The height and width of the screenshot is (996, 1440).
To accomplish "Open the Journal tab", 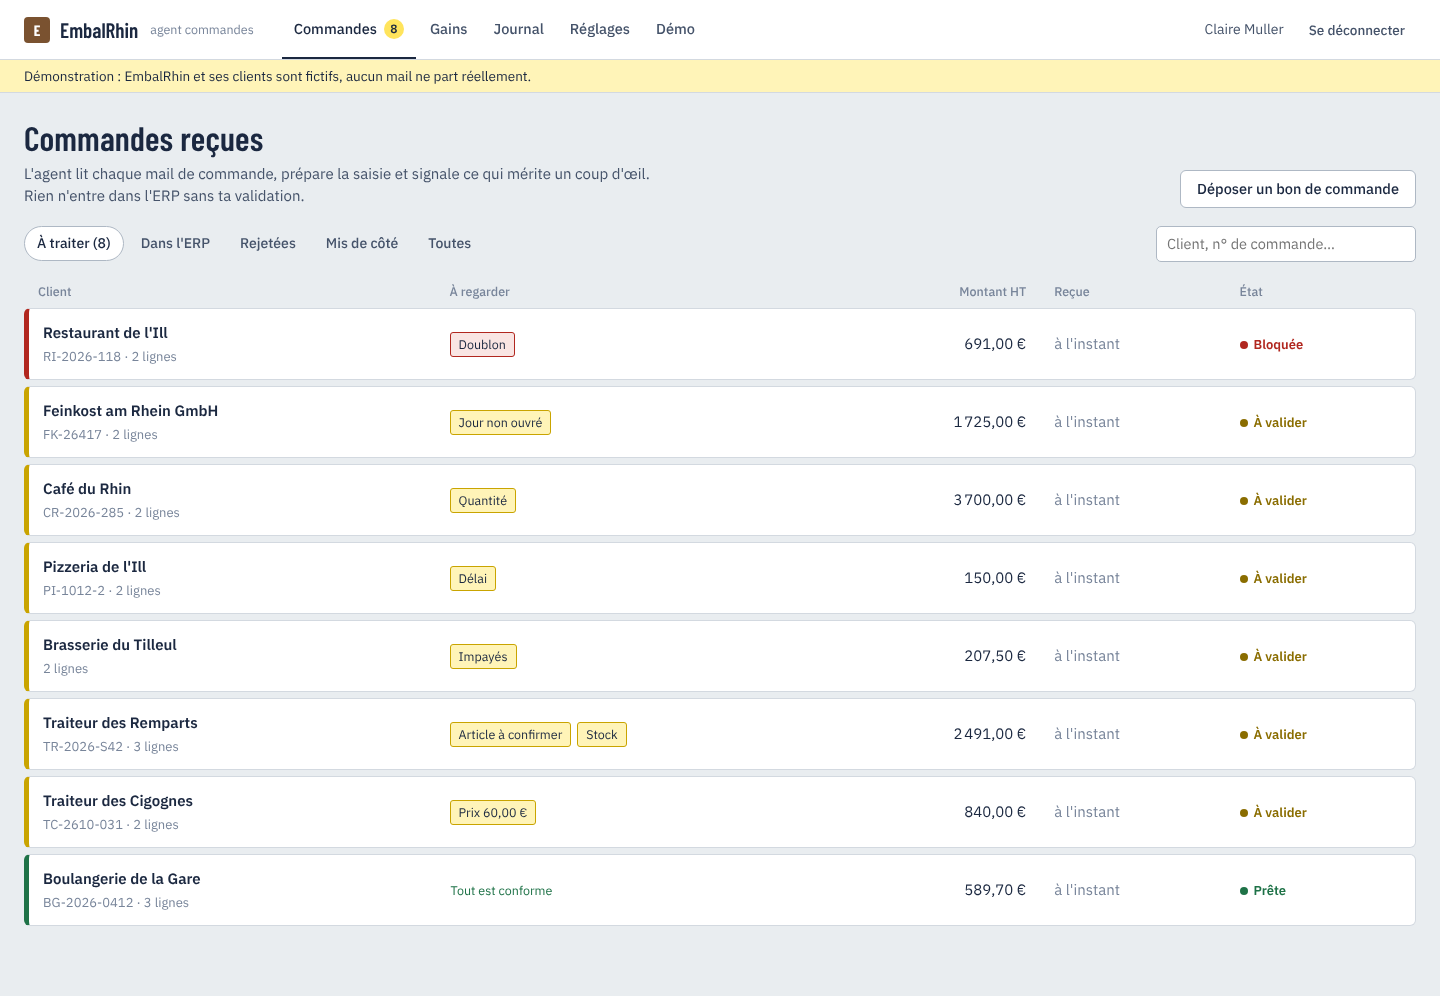I will [x=519, y=29].
